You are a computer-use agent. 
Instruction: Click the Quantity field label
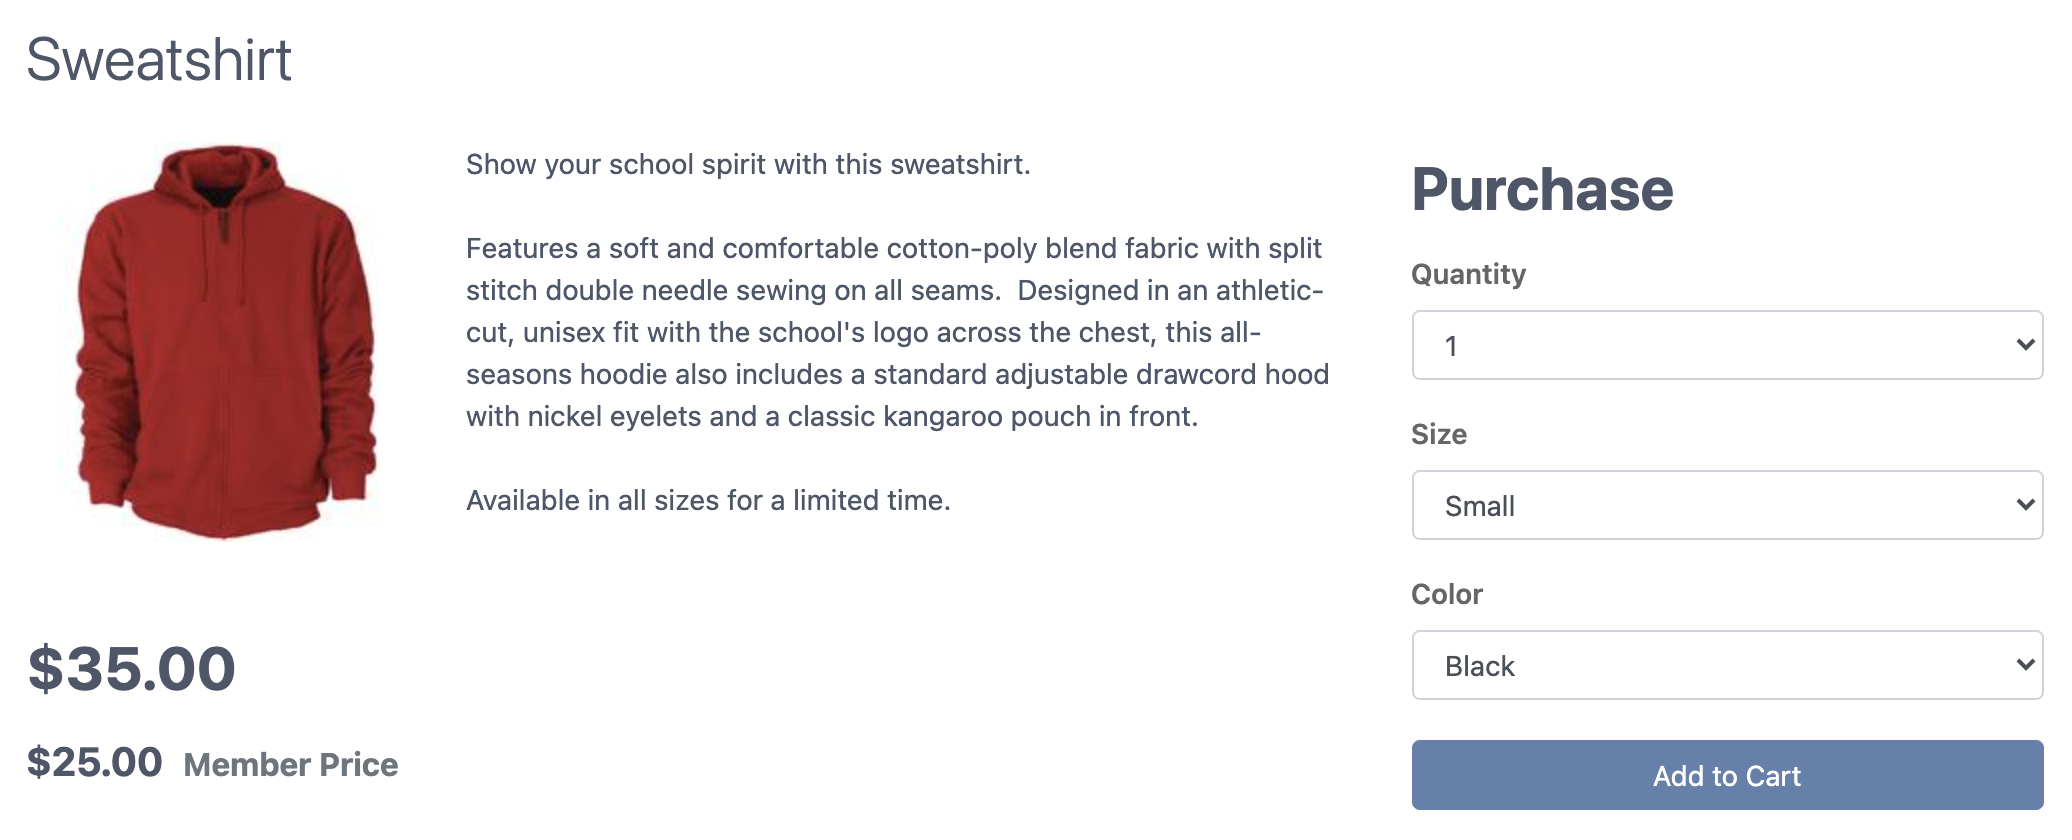1468,274
